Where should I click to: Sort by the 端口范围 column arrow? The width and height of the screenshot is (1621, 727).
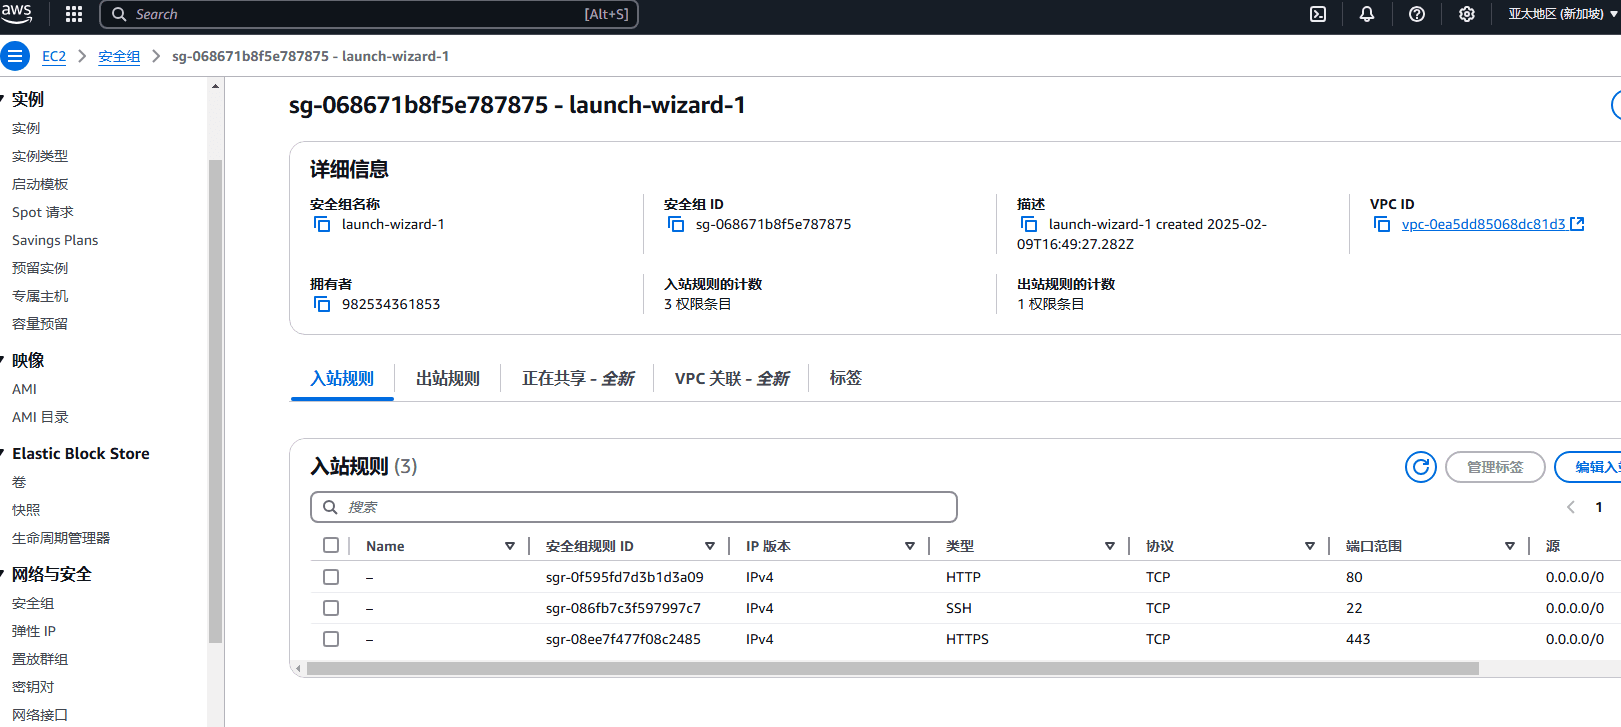[x=1510, y=546]
